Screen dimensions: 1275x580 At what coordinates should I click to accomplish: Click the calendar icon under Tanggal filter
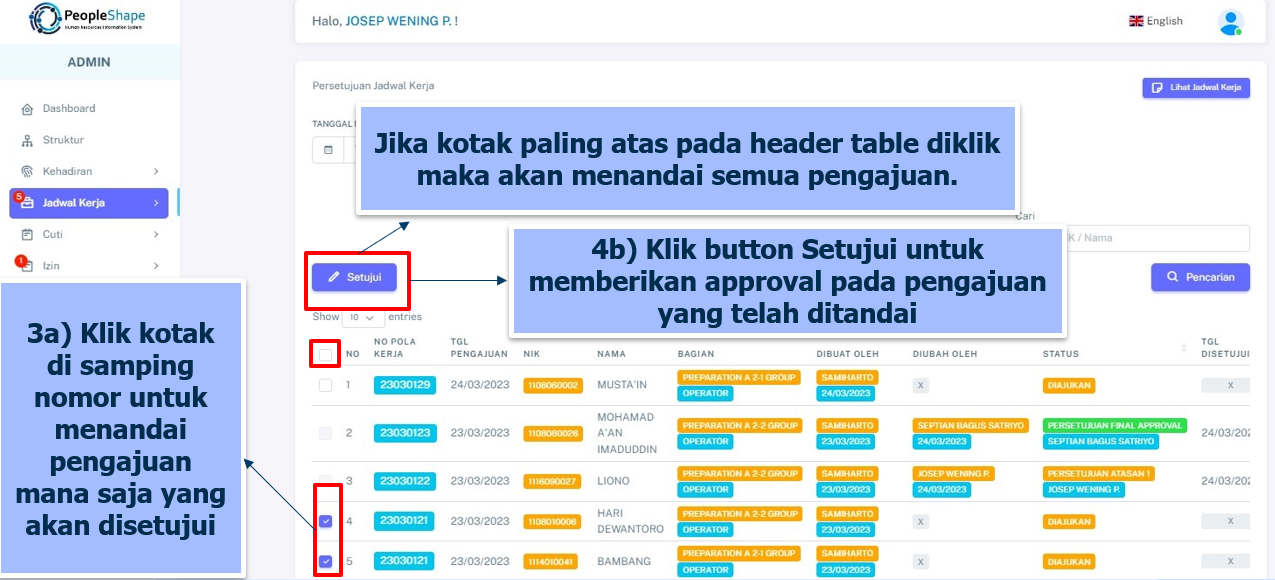pos(328,151)
